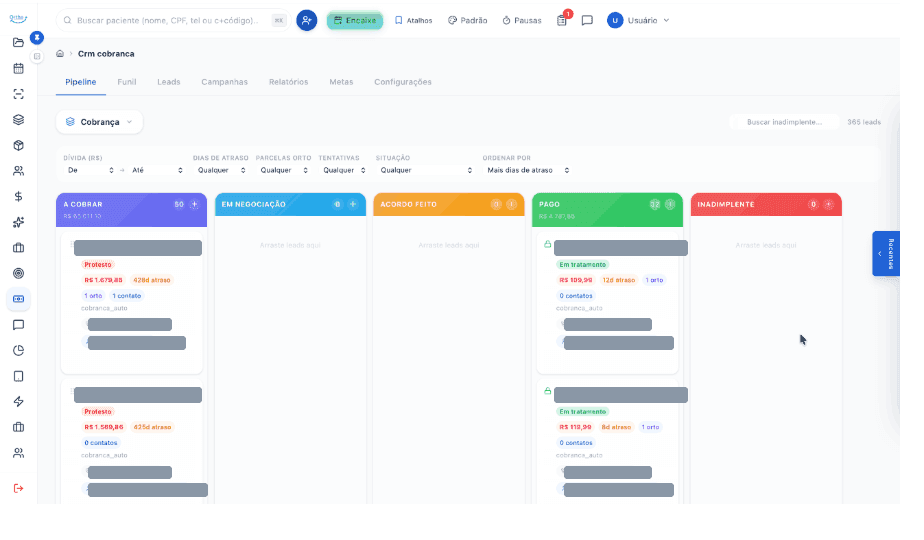Open the messages icon in the top bar

587,20
